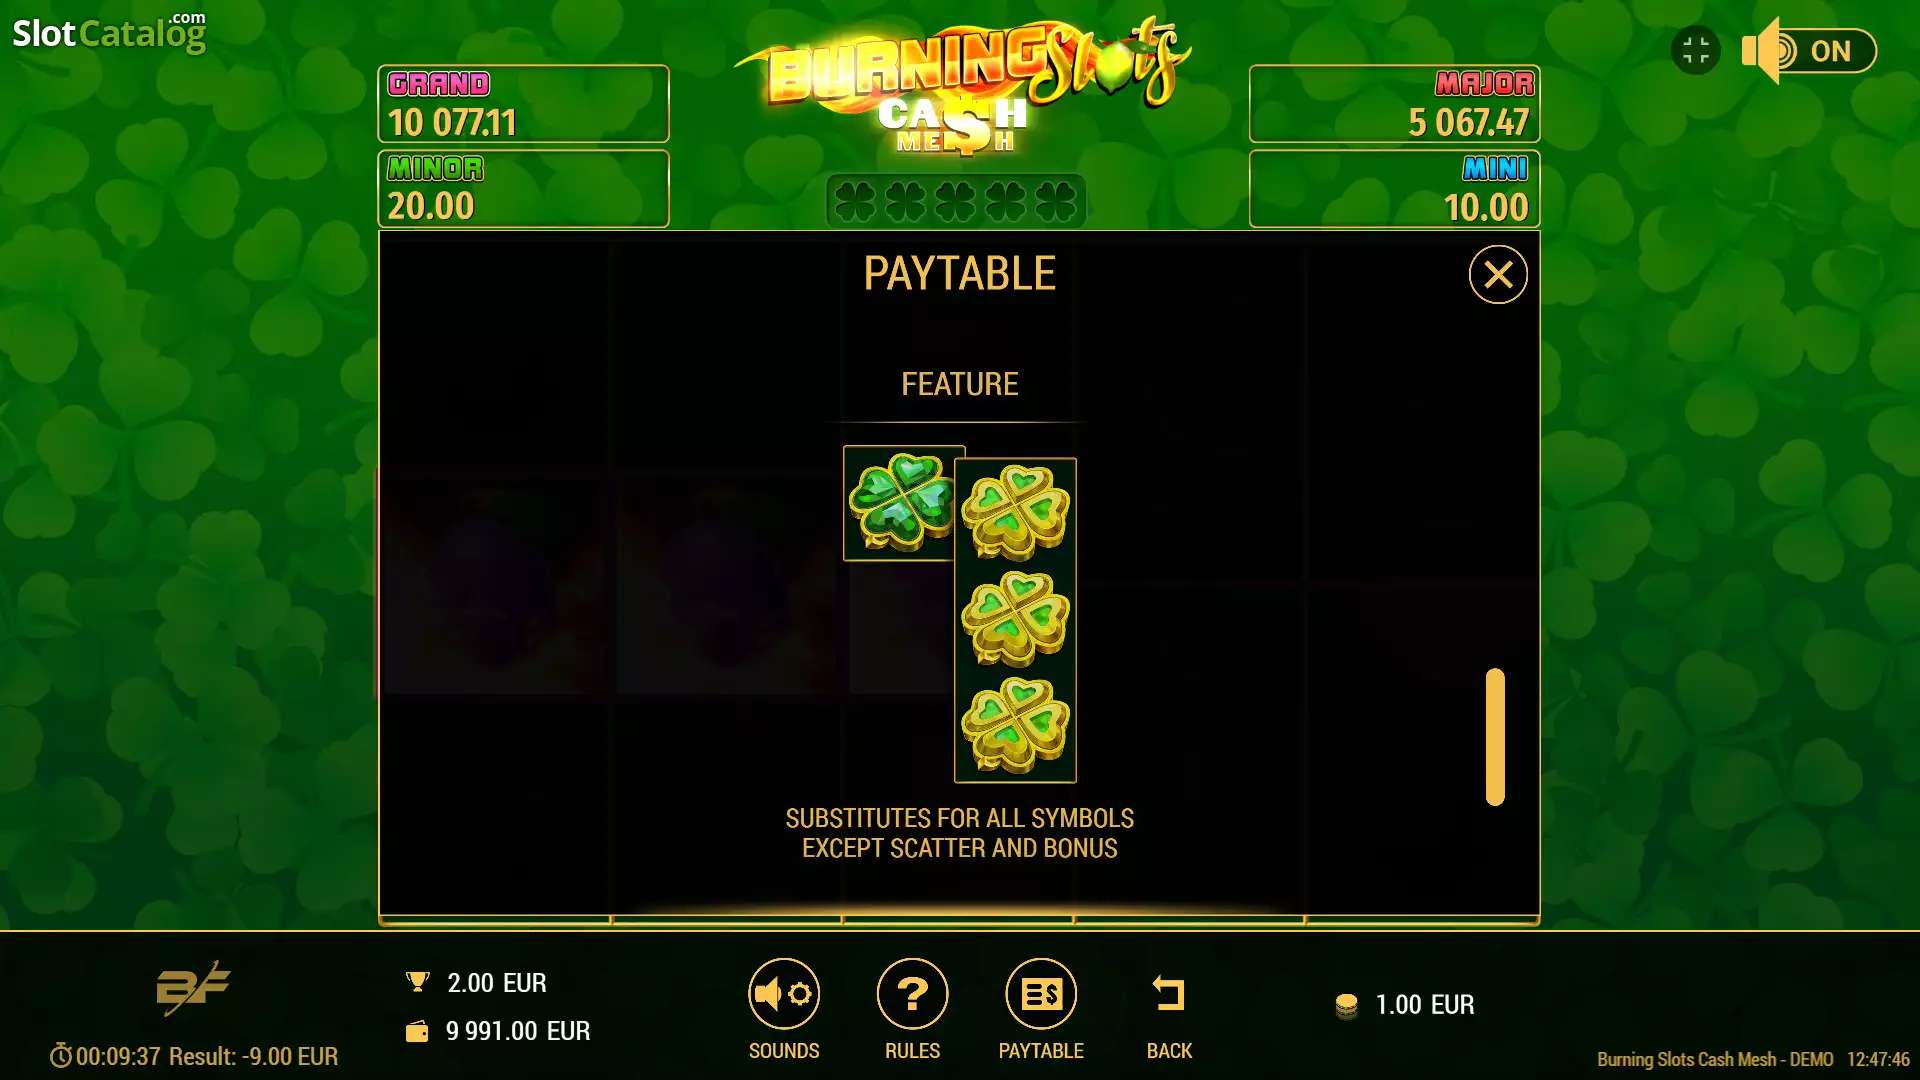Click the wallet balance icon

pos(417,1031)
